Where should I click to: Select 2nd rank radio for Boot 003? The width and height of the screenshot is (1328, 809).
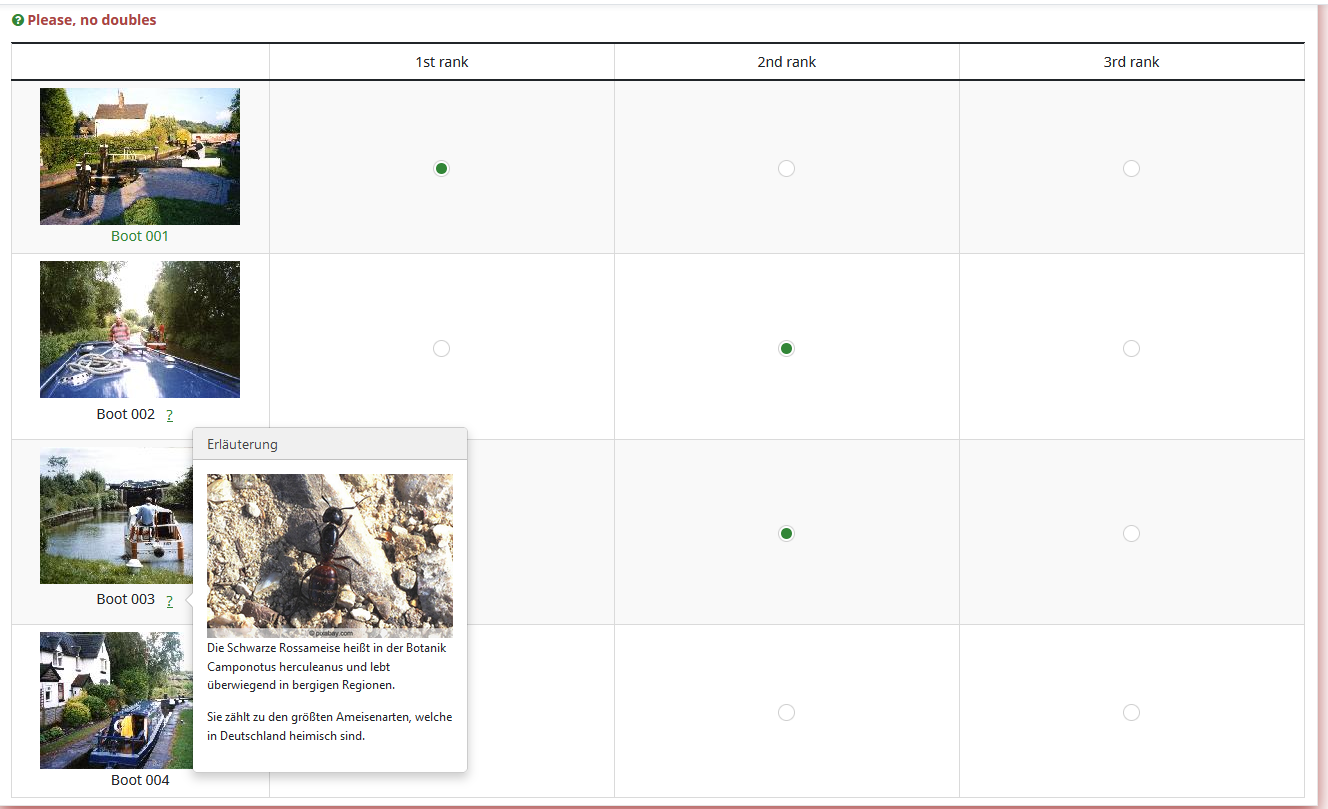(x=786, y=533)
